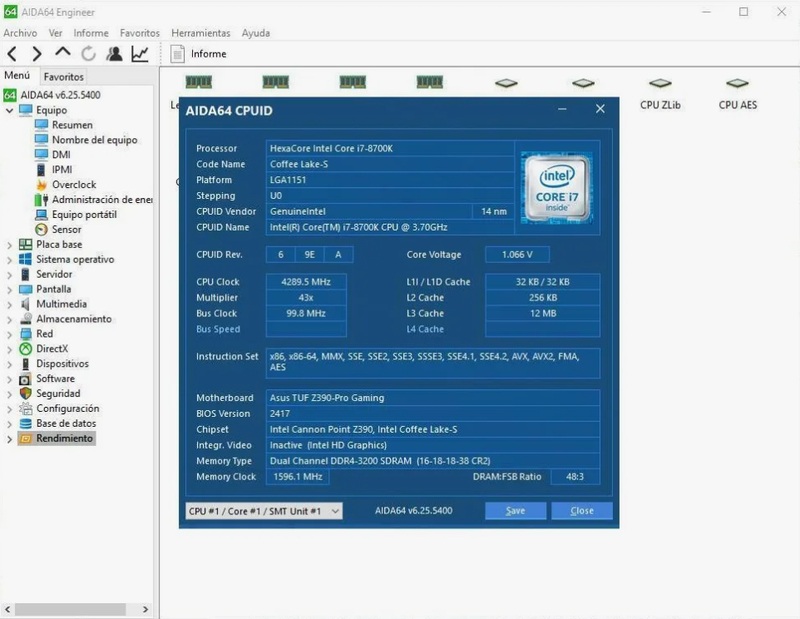Click the Processor value HexaCore Intel Core i7-8700K
Screen dimensions: 800x619
(x=390, y=148)
